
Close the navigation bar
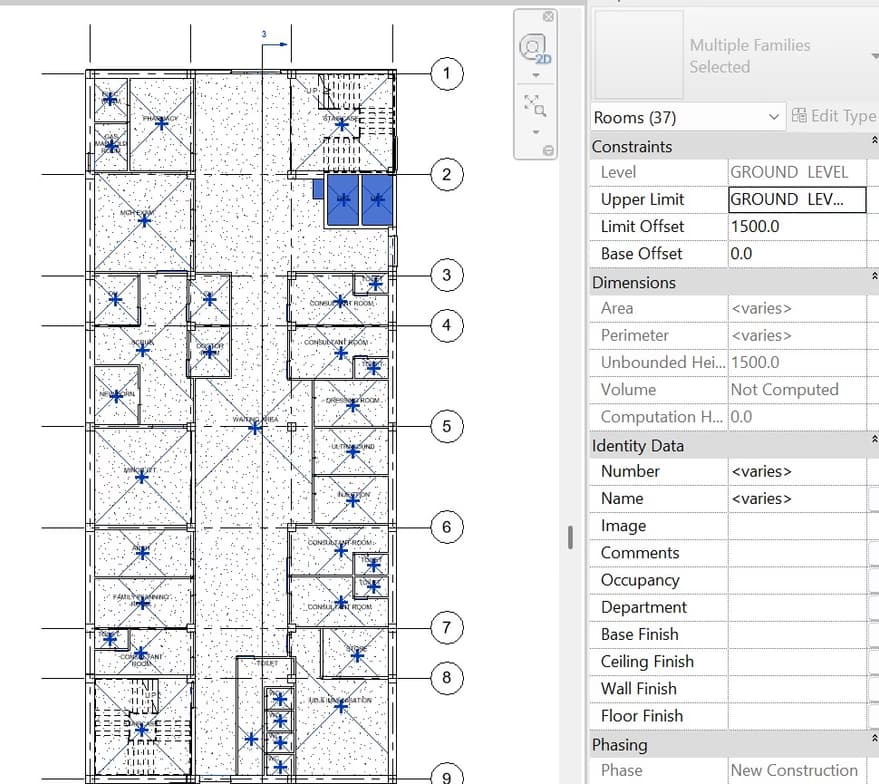[x=548, y=17]
